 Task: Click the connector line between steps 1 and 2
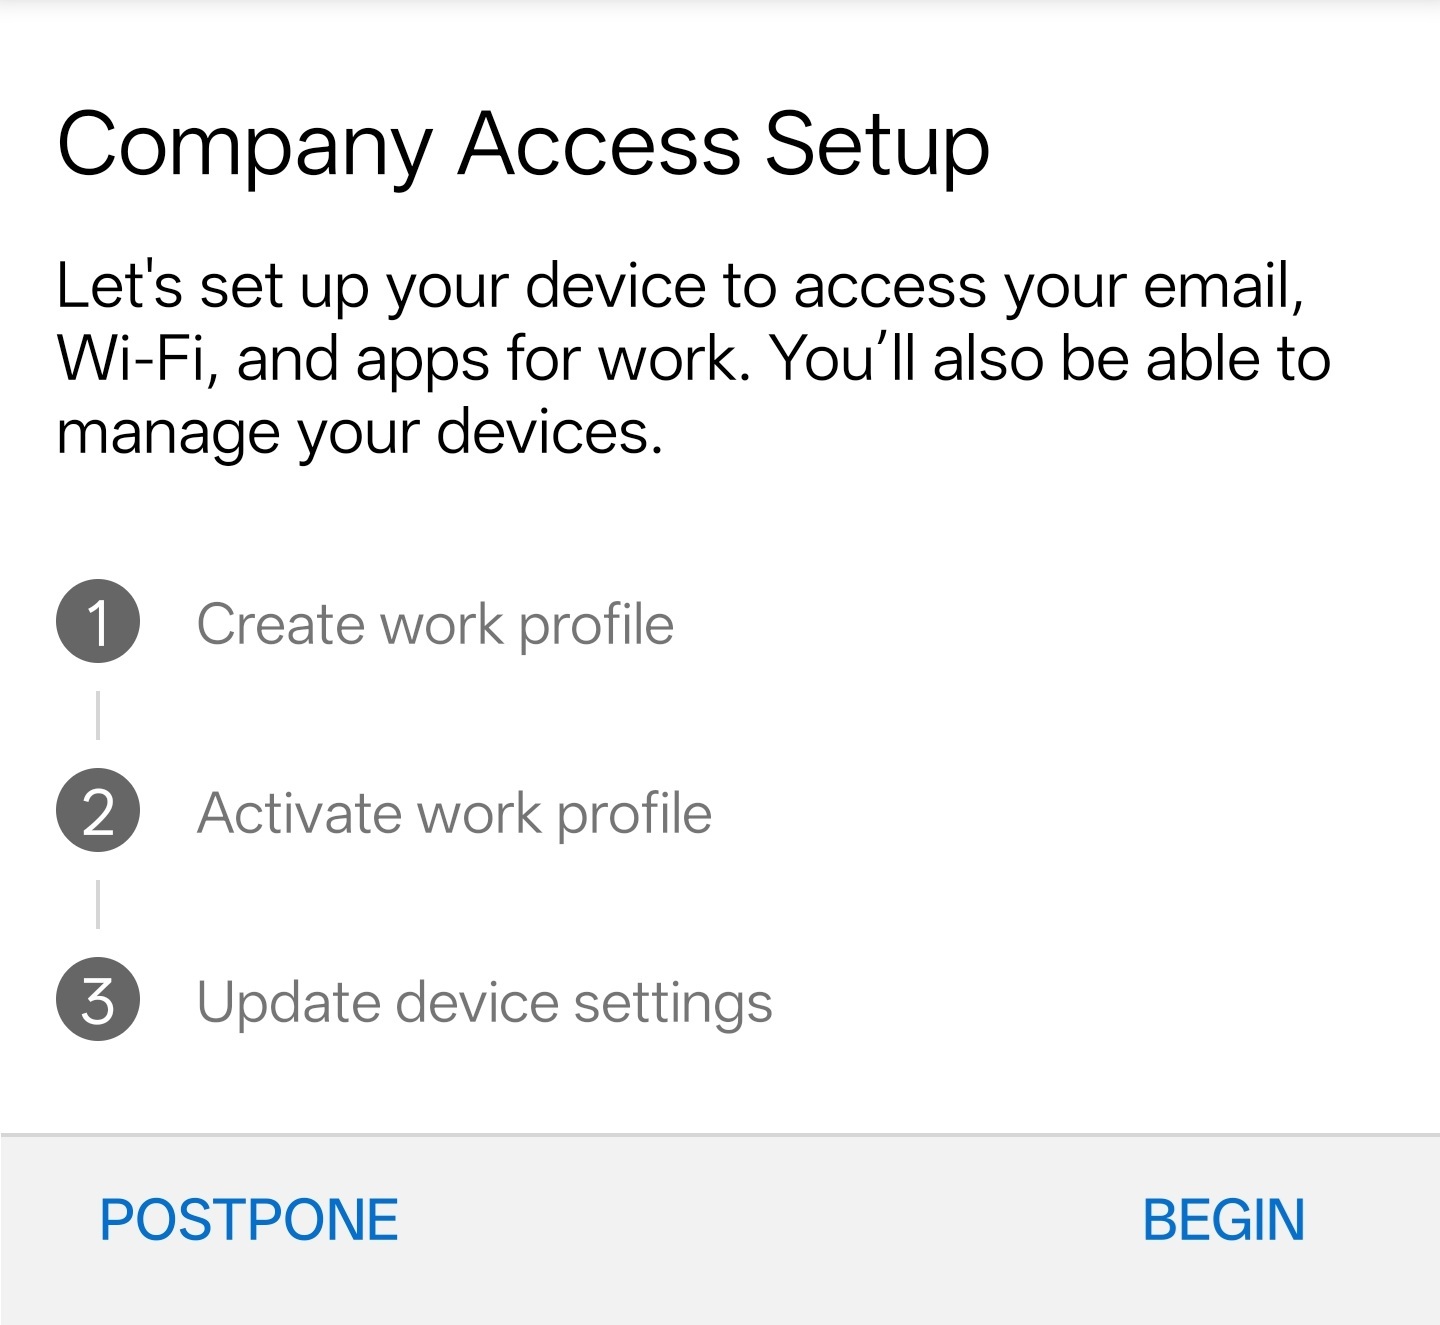tap(98, 715)
